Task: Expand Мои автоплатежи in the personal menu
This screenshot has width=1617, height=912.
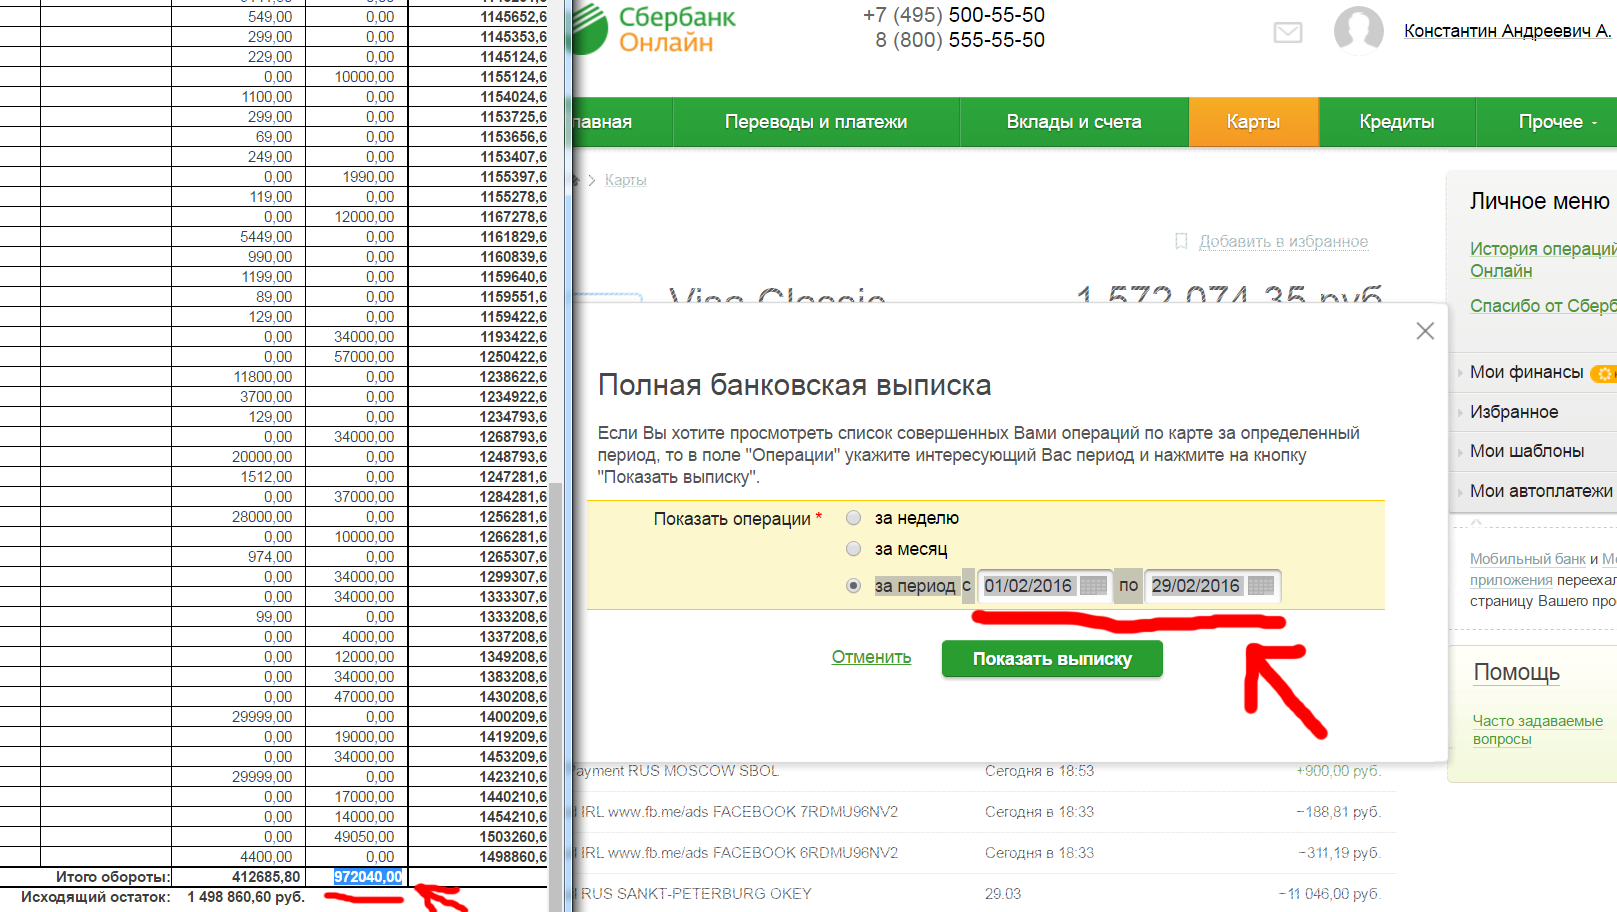Action: (1540, 491)
